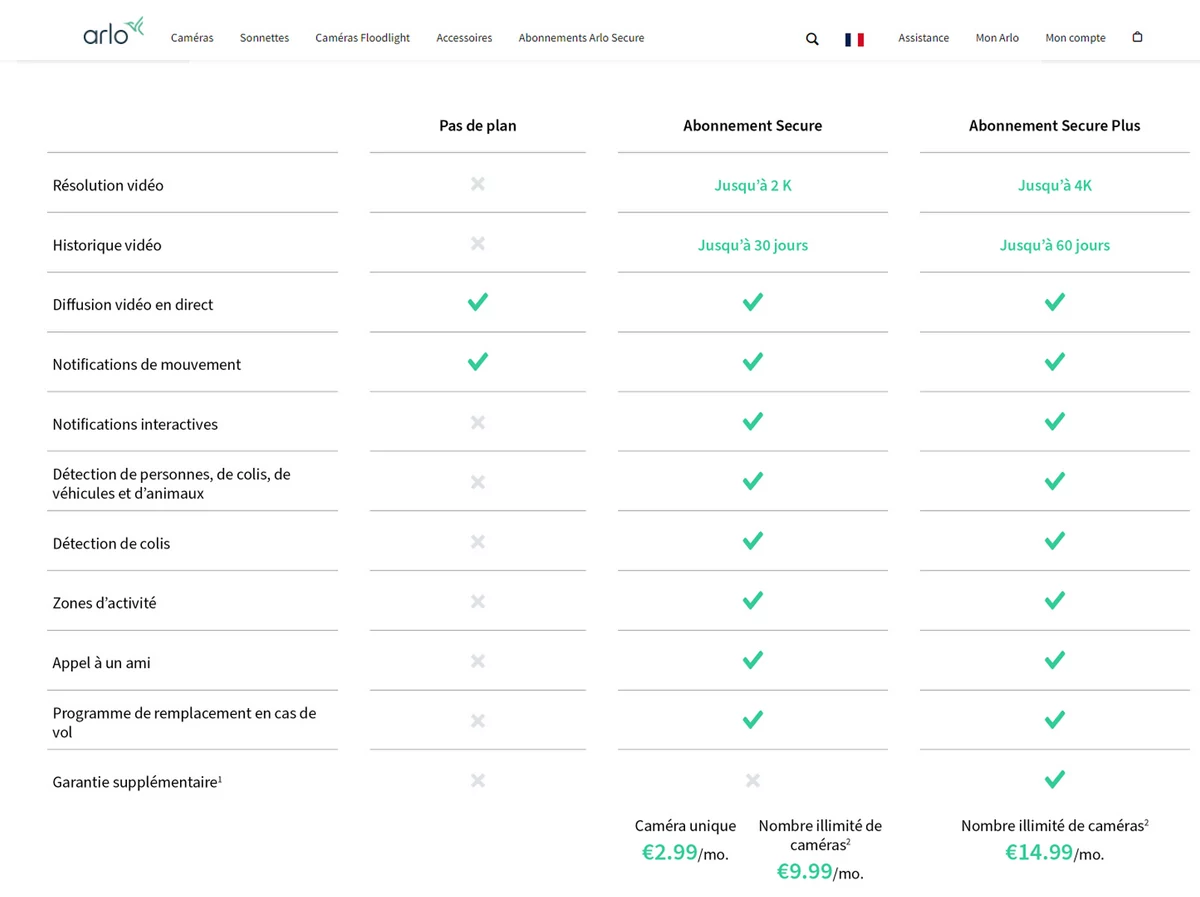Click Pas de plan cross for Zones d'activité
The height and width of the screenshot is (897, 1200).
[478, 601]
